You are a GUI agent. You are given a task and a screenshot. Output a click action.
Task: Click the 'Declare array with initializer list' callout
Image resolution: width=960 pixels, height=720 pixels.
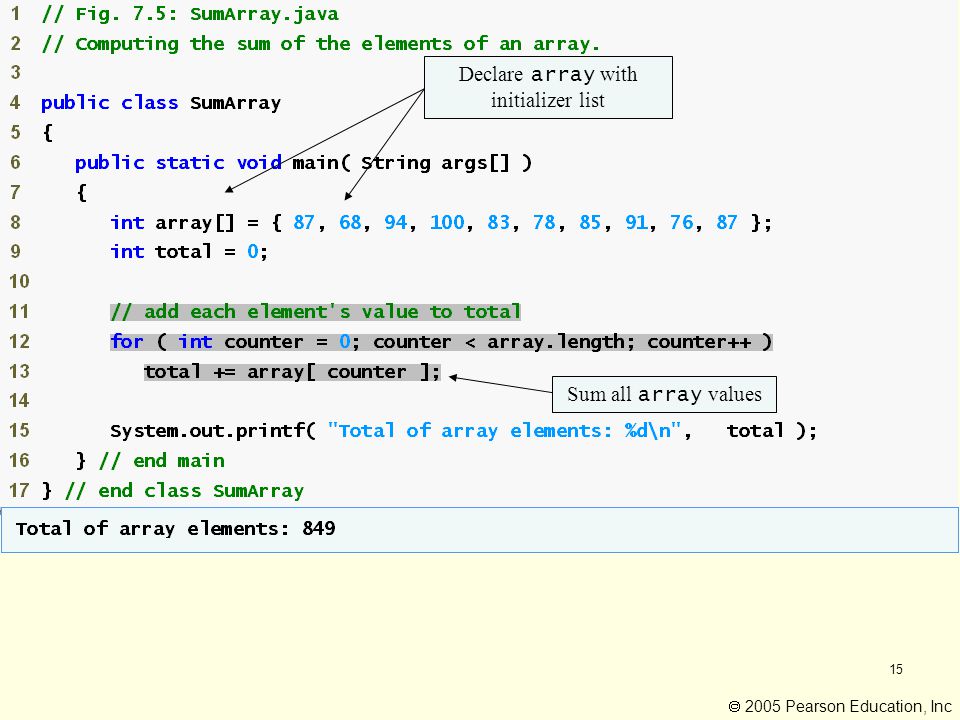(x=548, y=88)
